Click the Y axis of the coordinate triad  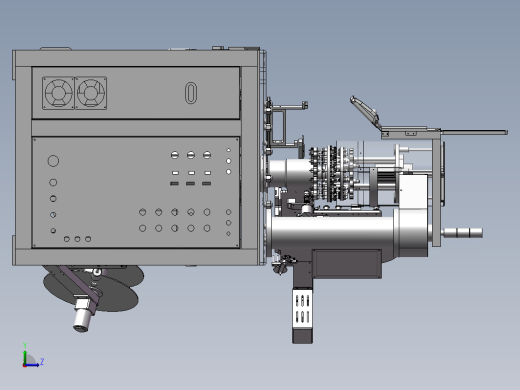[25, 354]
